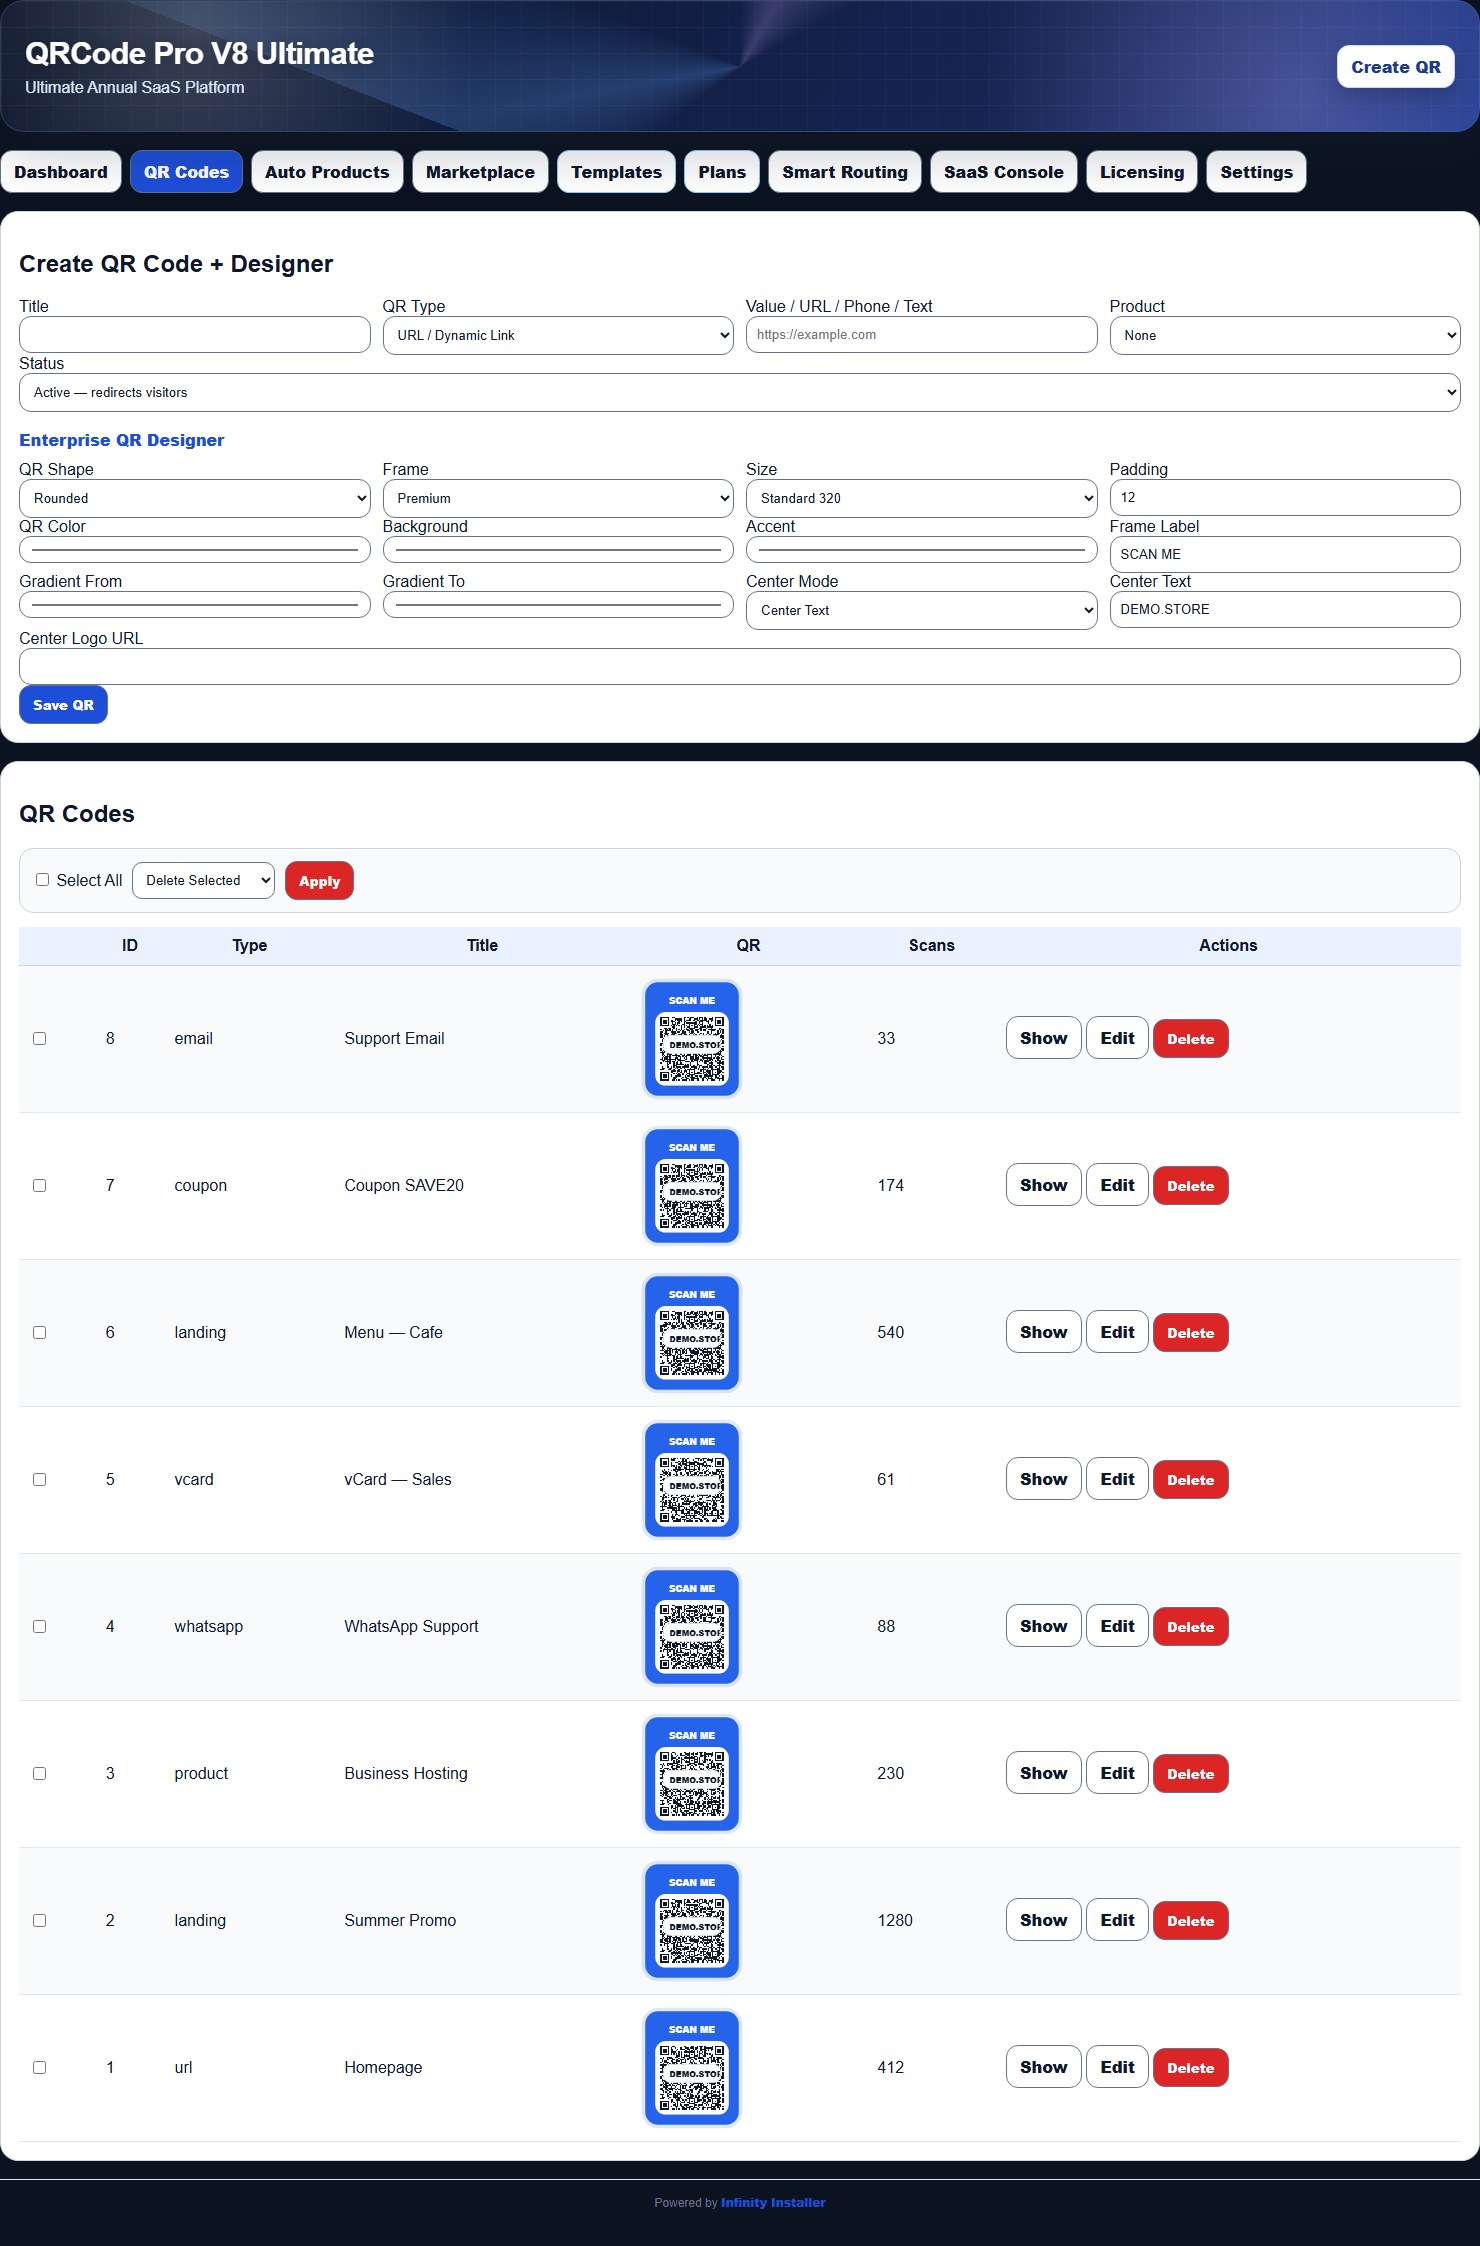Pick the Gradient To color swatch
The image size is (1480, 2246).
click(x=558, y=605)
